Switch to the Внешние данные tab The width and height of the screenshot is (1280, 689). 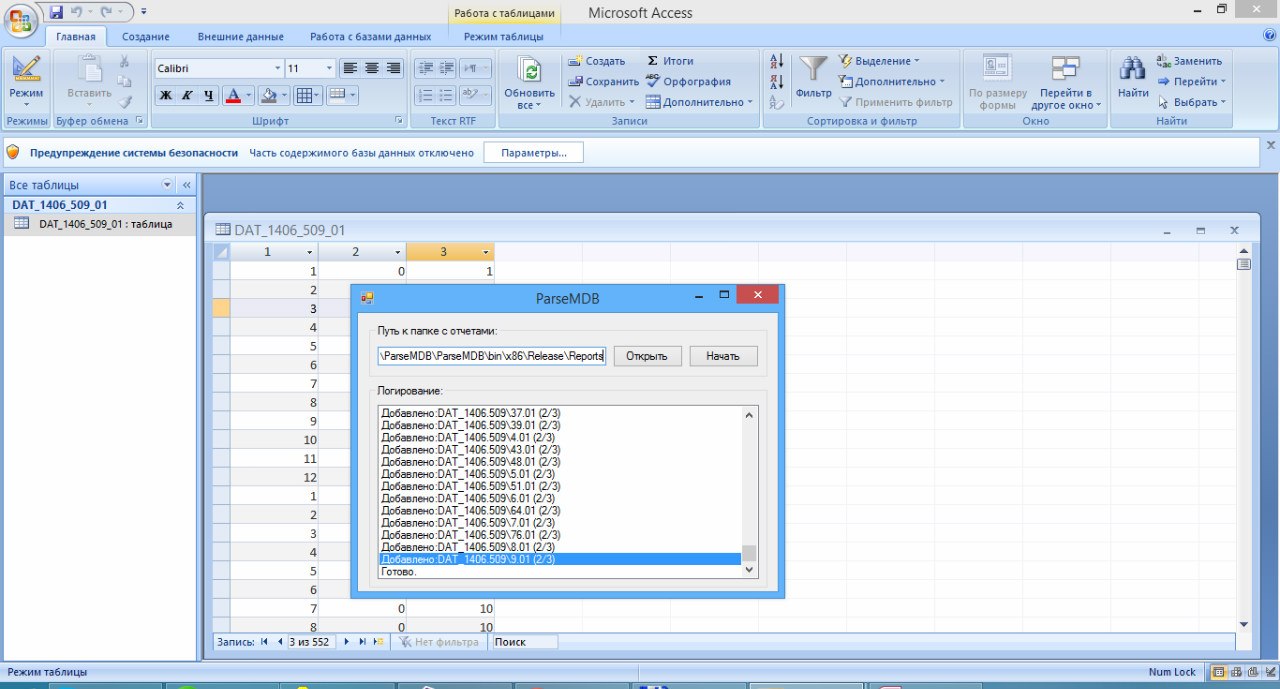click(240, 37)
